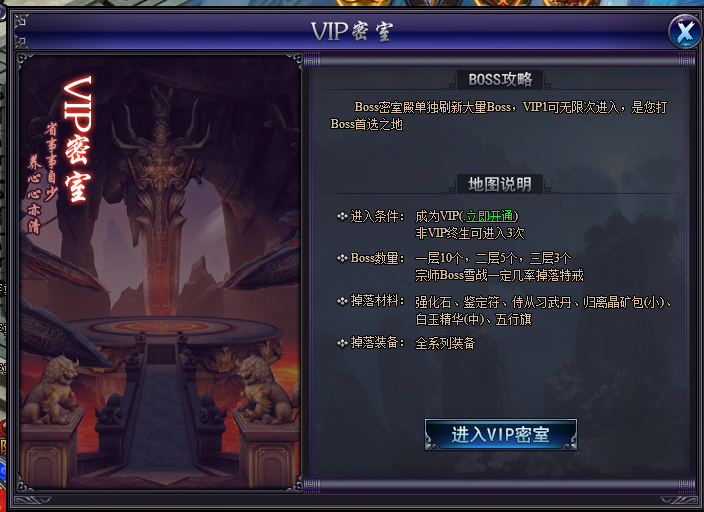
Task: Click the 非VIP终生可进入3次 text line
Action: [470, 233]
